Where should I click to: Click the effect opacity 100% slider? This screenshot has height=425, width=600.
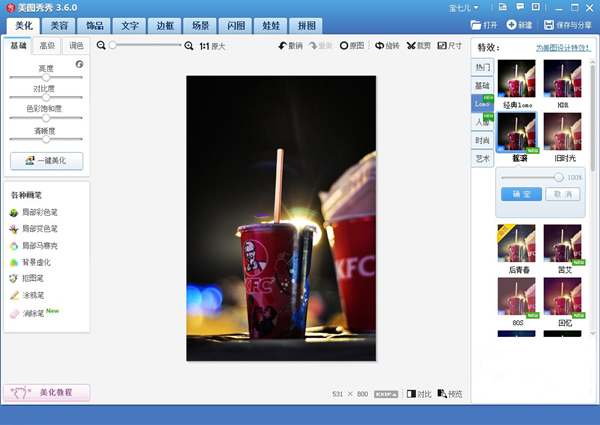[532, 177]
